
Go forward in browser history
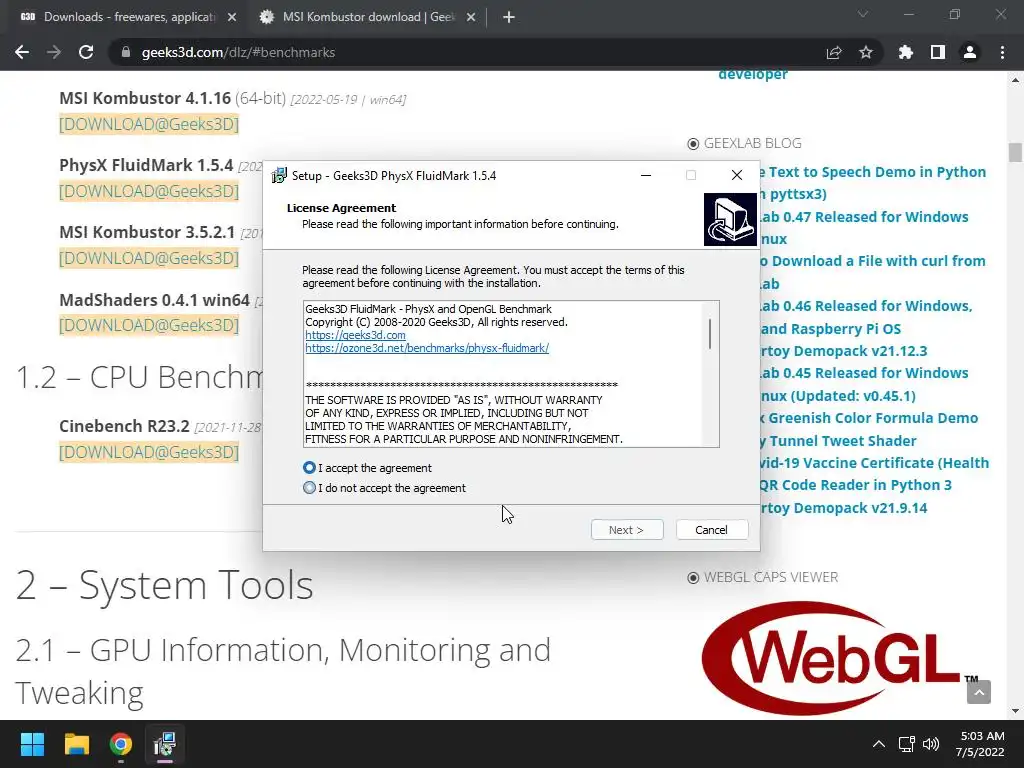[x=54, y=52]
